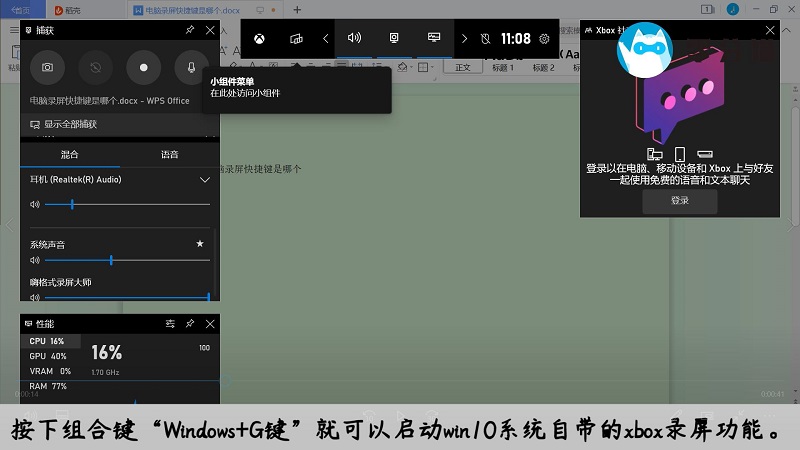Viewport: 800px width, 450px height.
Task: Click the WPS window count icon
Action: pos(707,9)
